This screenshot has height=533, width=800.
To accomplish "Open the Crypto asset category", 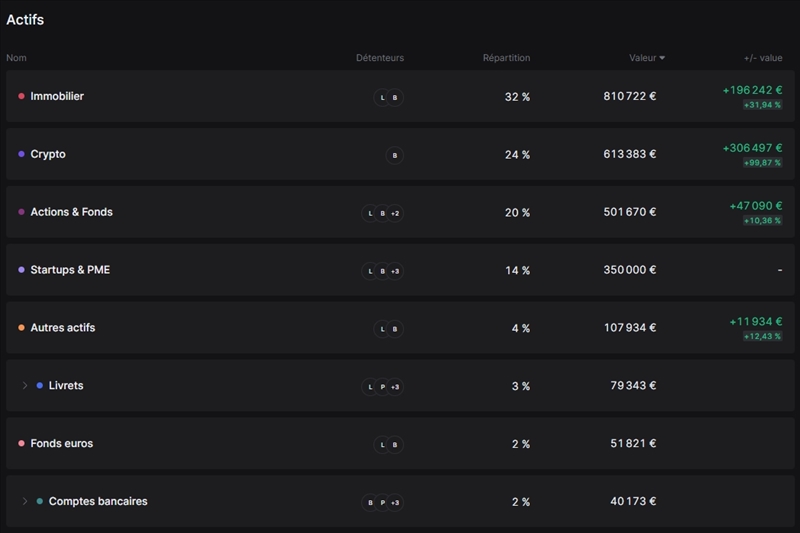I will tap(48, 155).
